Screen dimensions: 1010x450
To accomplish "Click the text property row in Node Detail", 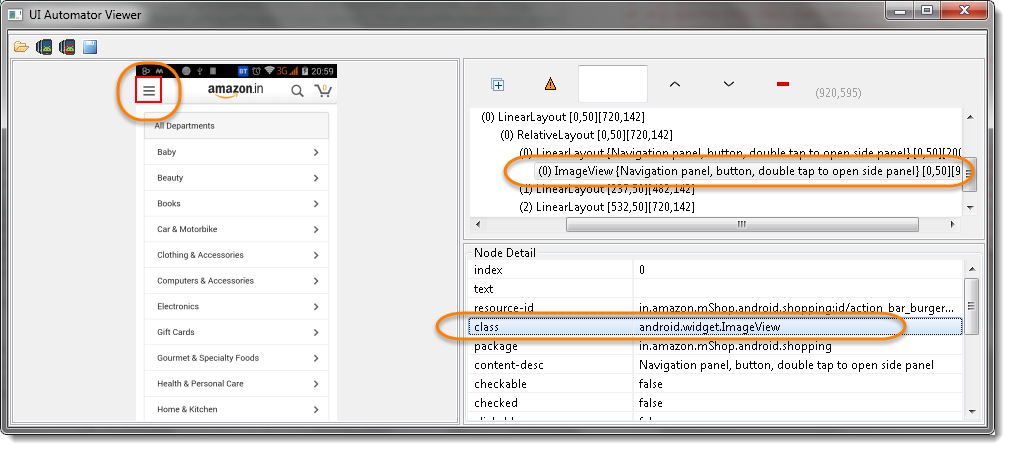I will tap(715, 288).
